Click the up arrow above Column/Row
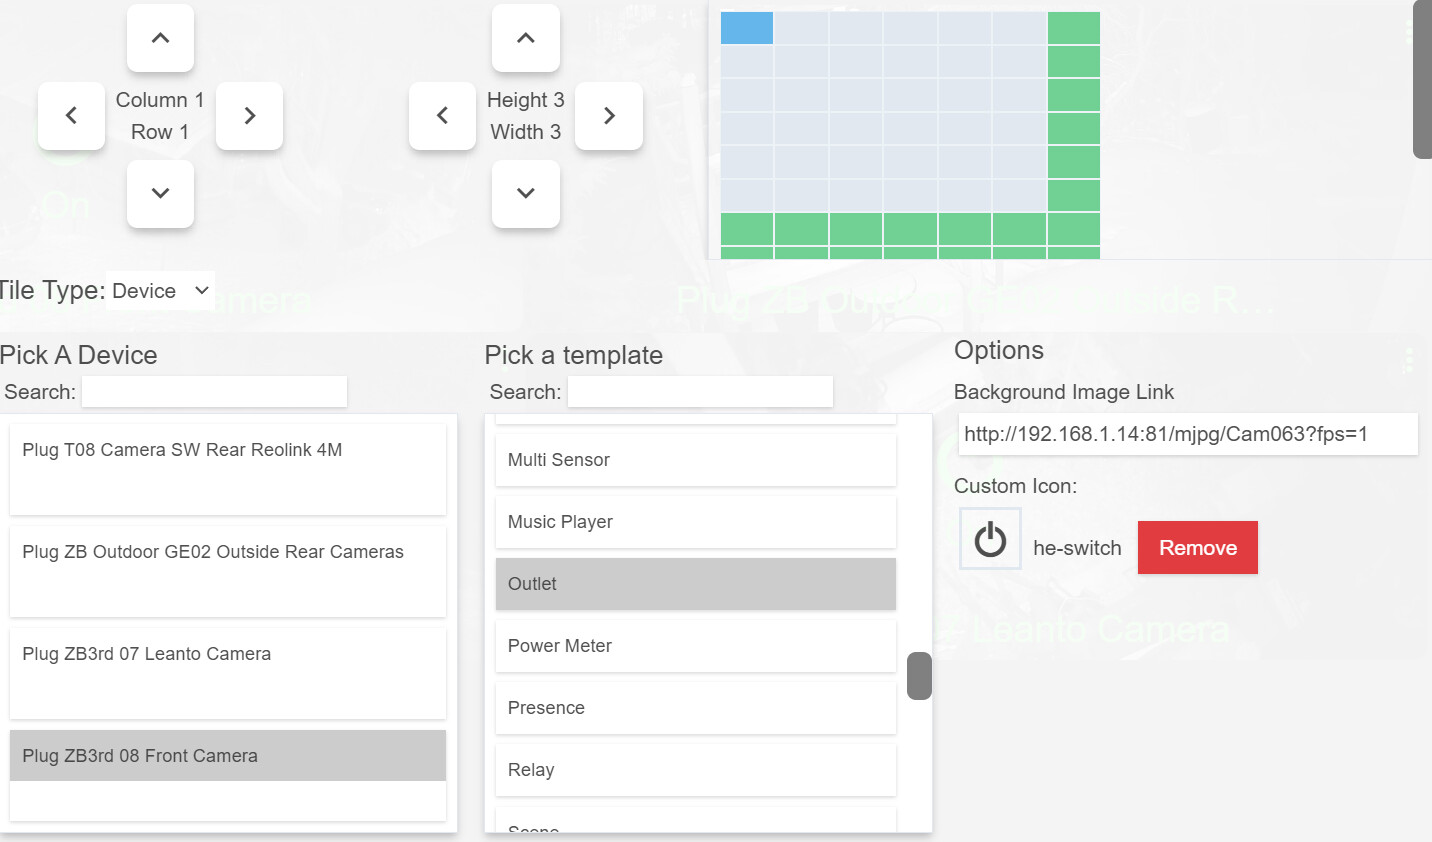The height and width of the screenshot is (842, 1432). point(160,38)
